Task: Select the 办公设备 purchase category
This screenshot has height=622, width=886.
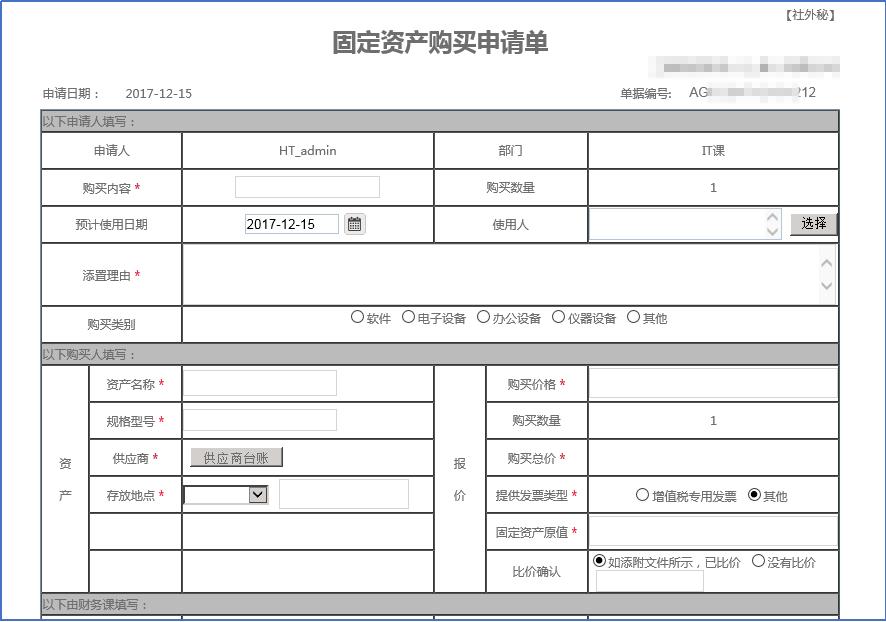Action: [483, 317]
